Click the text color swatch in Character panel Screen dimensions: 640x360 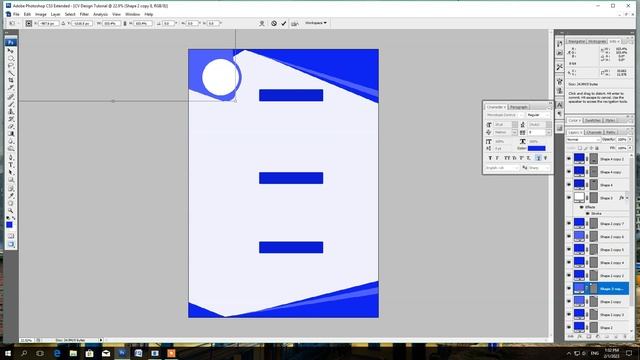tap(536, 148)
